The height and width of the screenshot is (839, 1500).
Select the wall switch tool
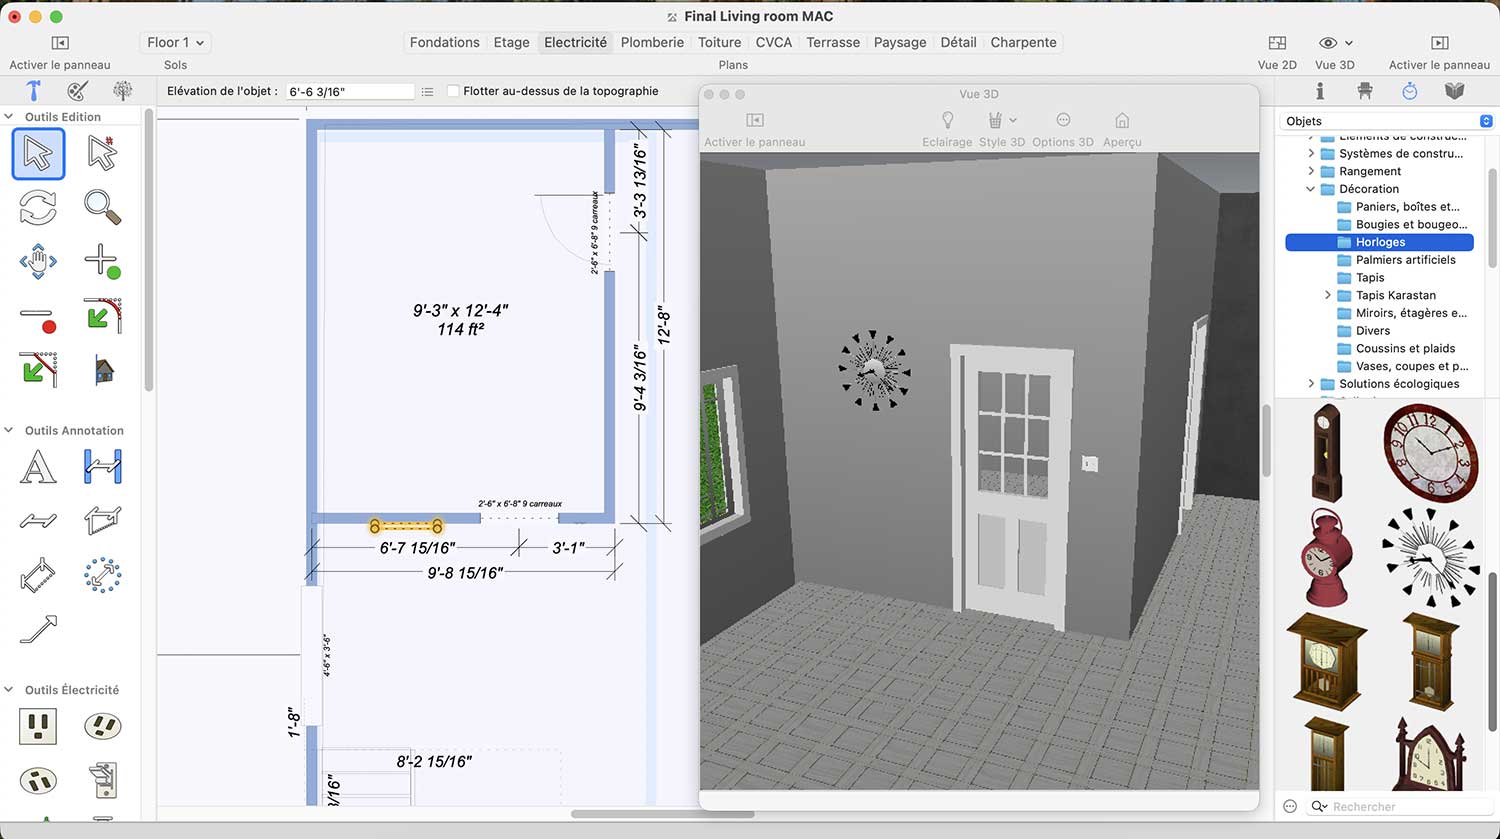coord(102,780)
